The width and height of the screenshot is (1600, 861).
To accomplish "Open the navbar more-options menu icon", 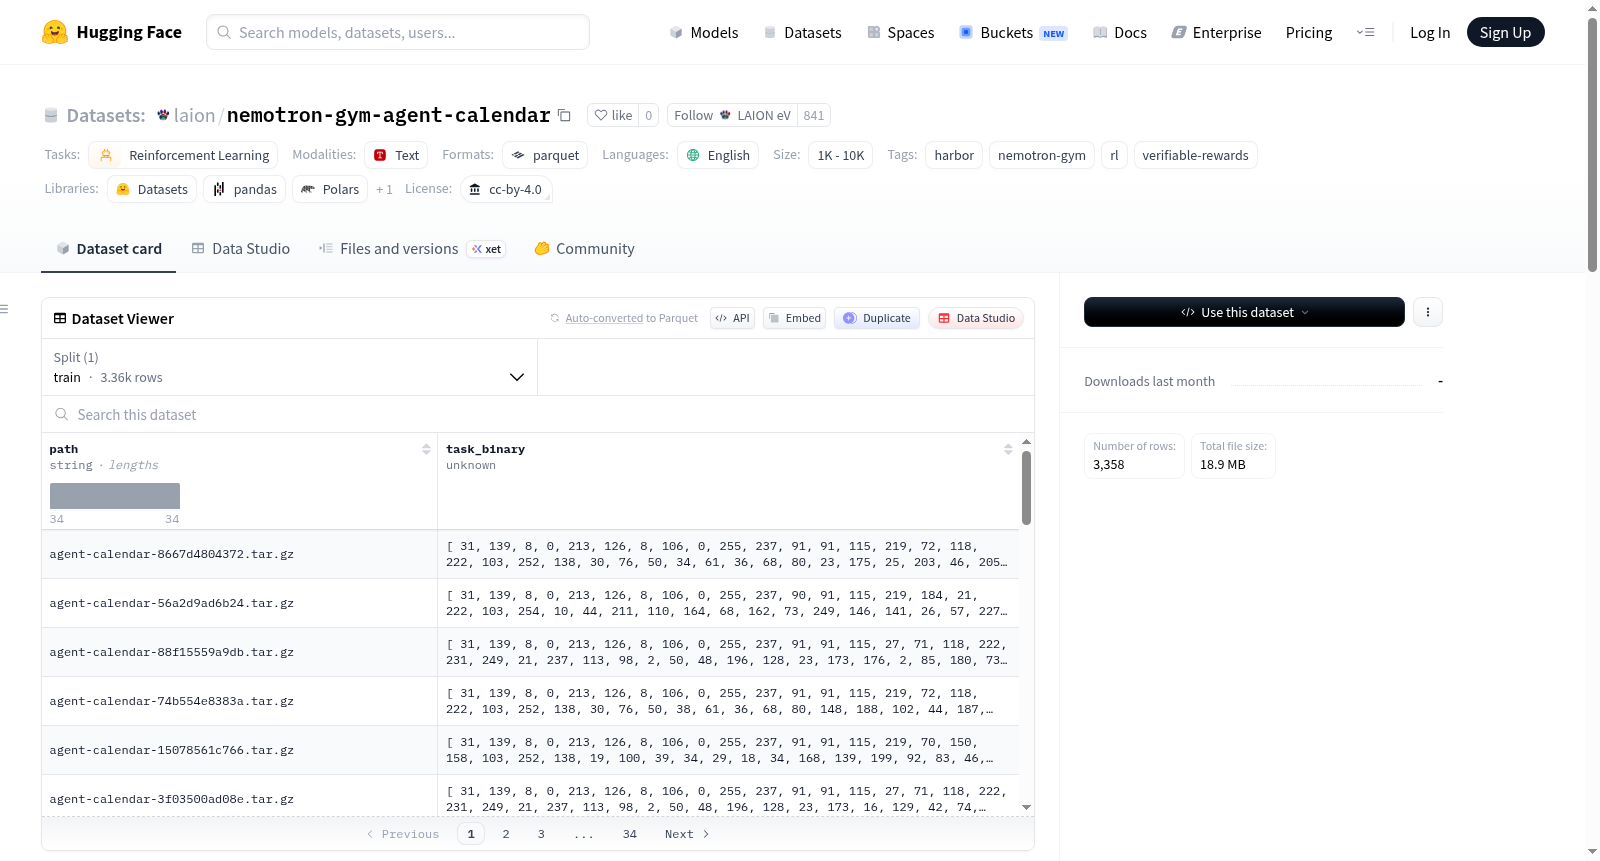I will tap(1365, 32).
